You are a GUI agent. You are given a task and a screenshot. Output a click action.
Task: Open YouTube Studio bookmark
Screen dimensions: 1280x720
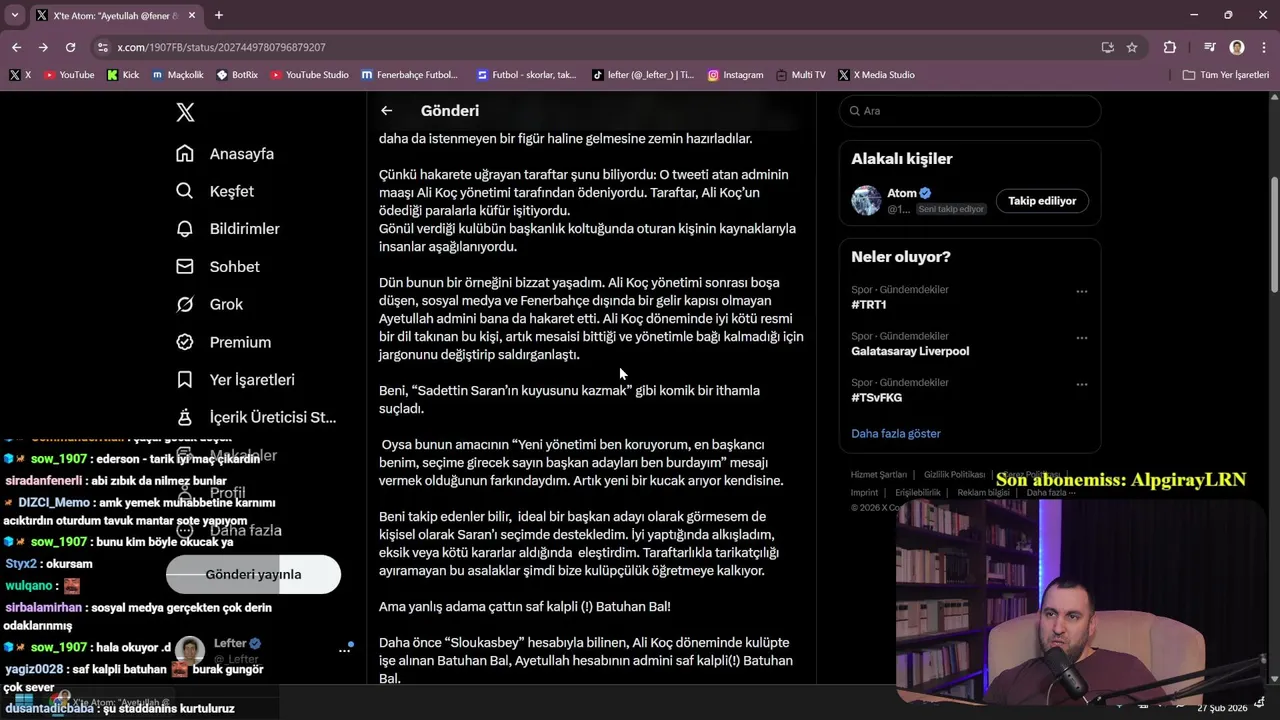point(309,75)
